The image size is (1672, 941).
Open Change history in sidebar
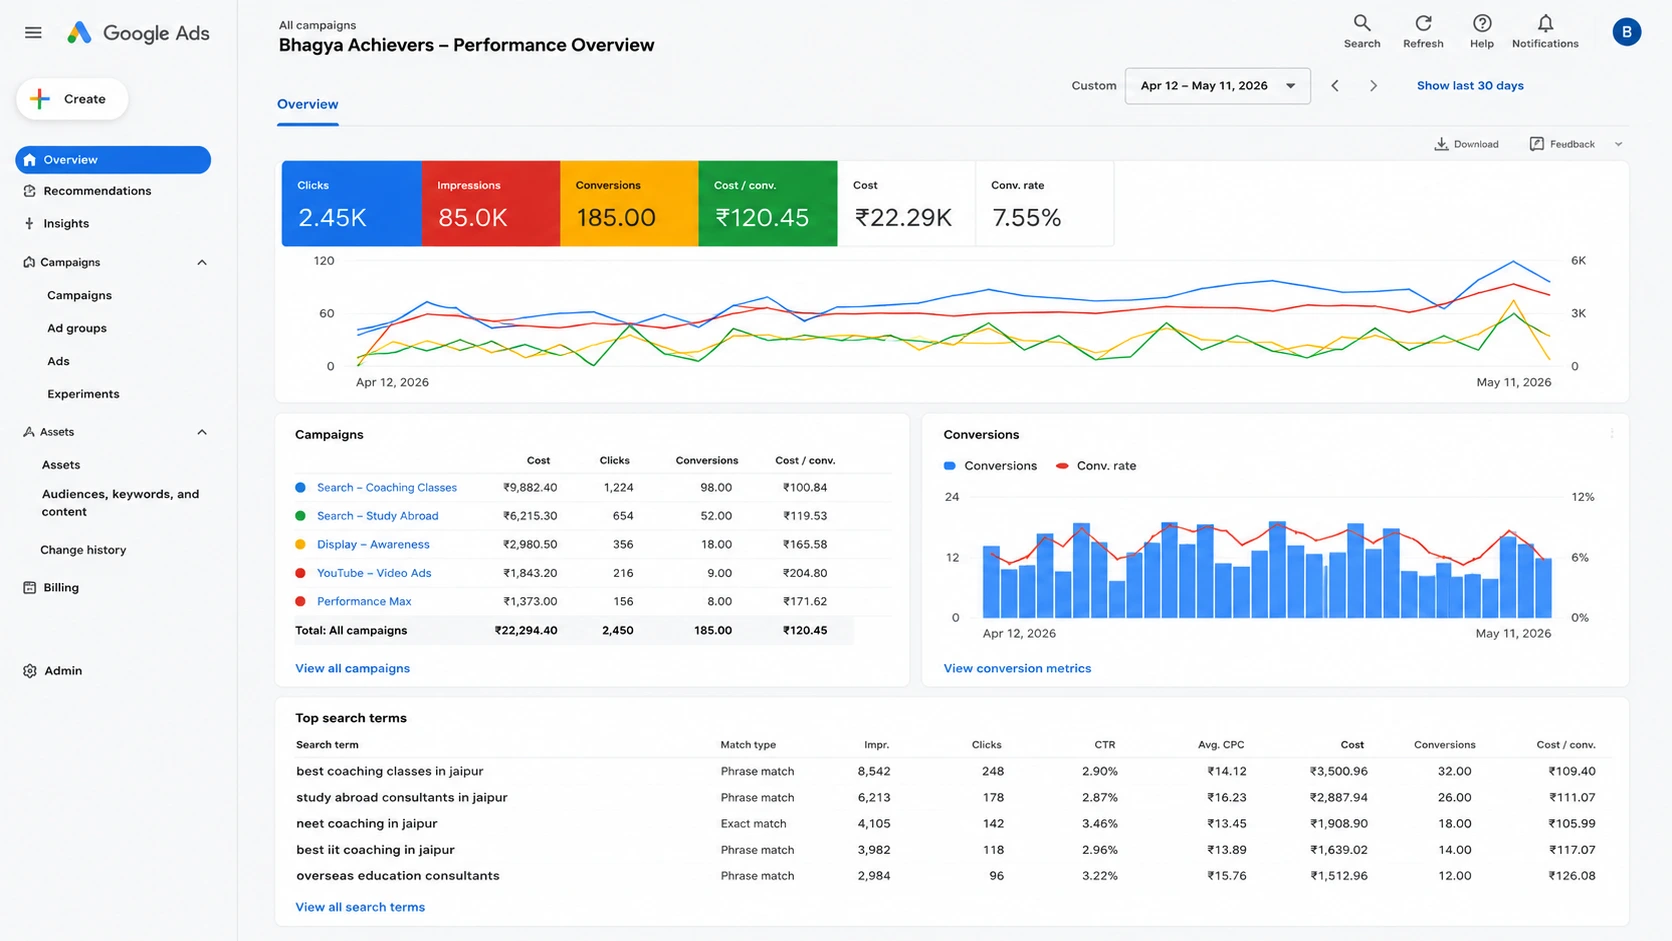pos(83,550)
